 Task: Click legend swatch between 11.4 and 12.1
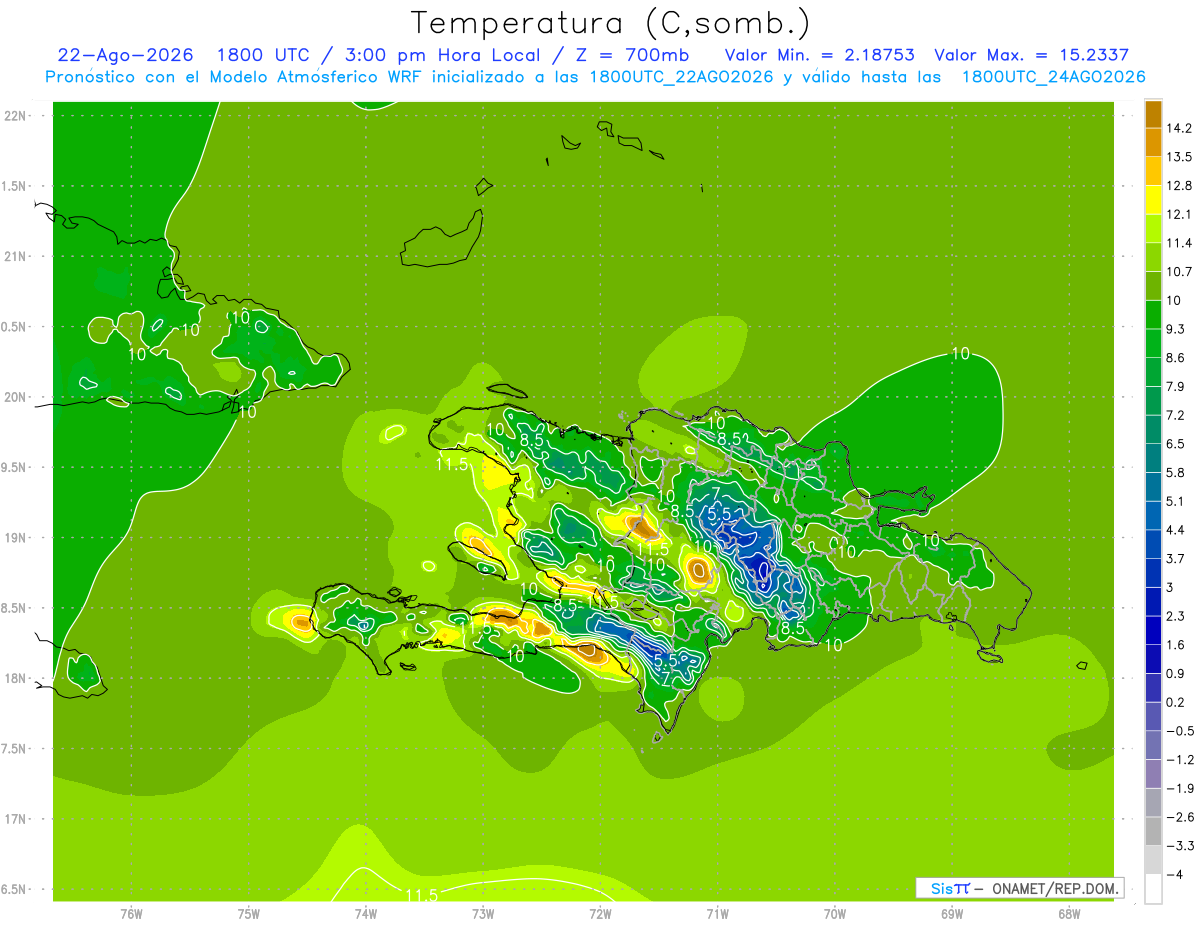click(x=1153, y=229)
